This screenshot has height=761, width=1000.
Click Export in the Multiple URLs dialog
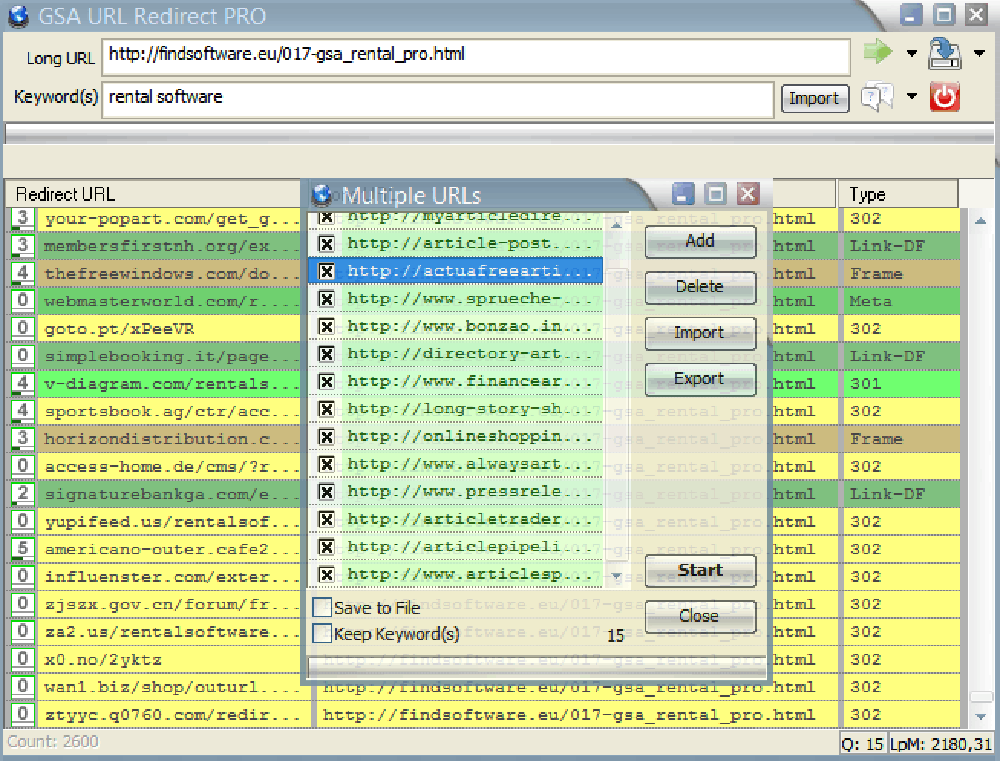point(699,379)
